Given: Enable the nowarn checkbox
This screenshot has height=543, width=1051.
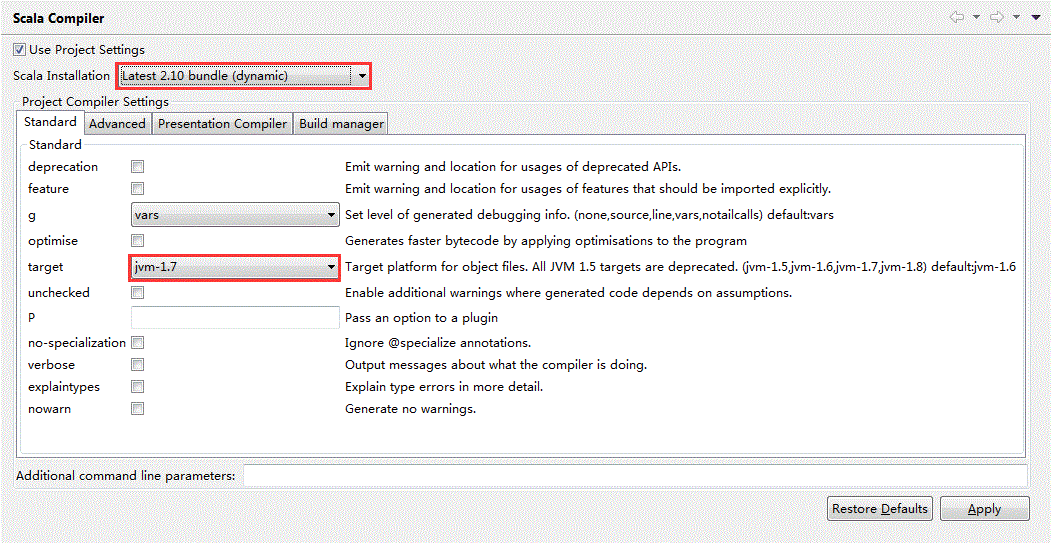Looking at the screenshot, I should 137,408.
